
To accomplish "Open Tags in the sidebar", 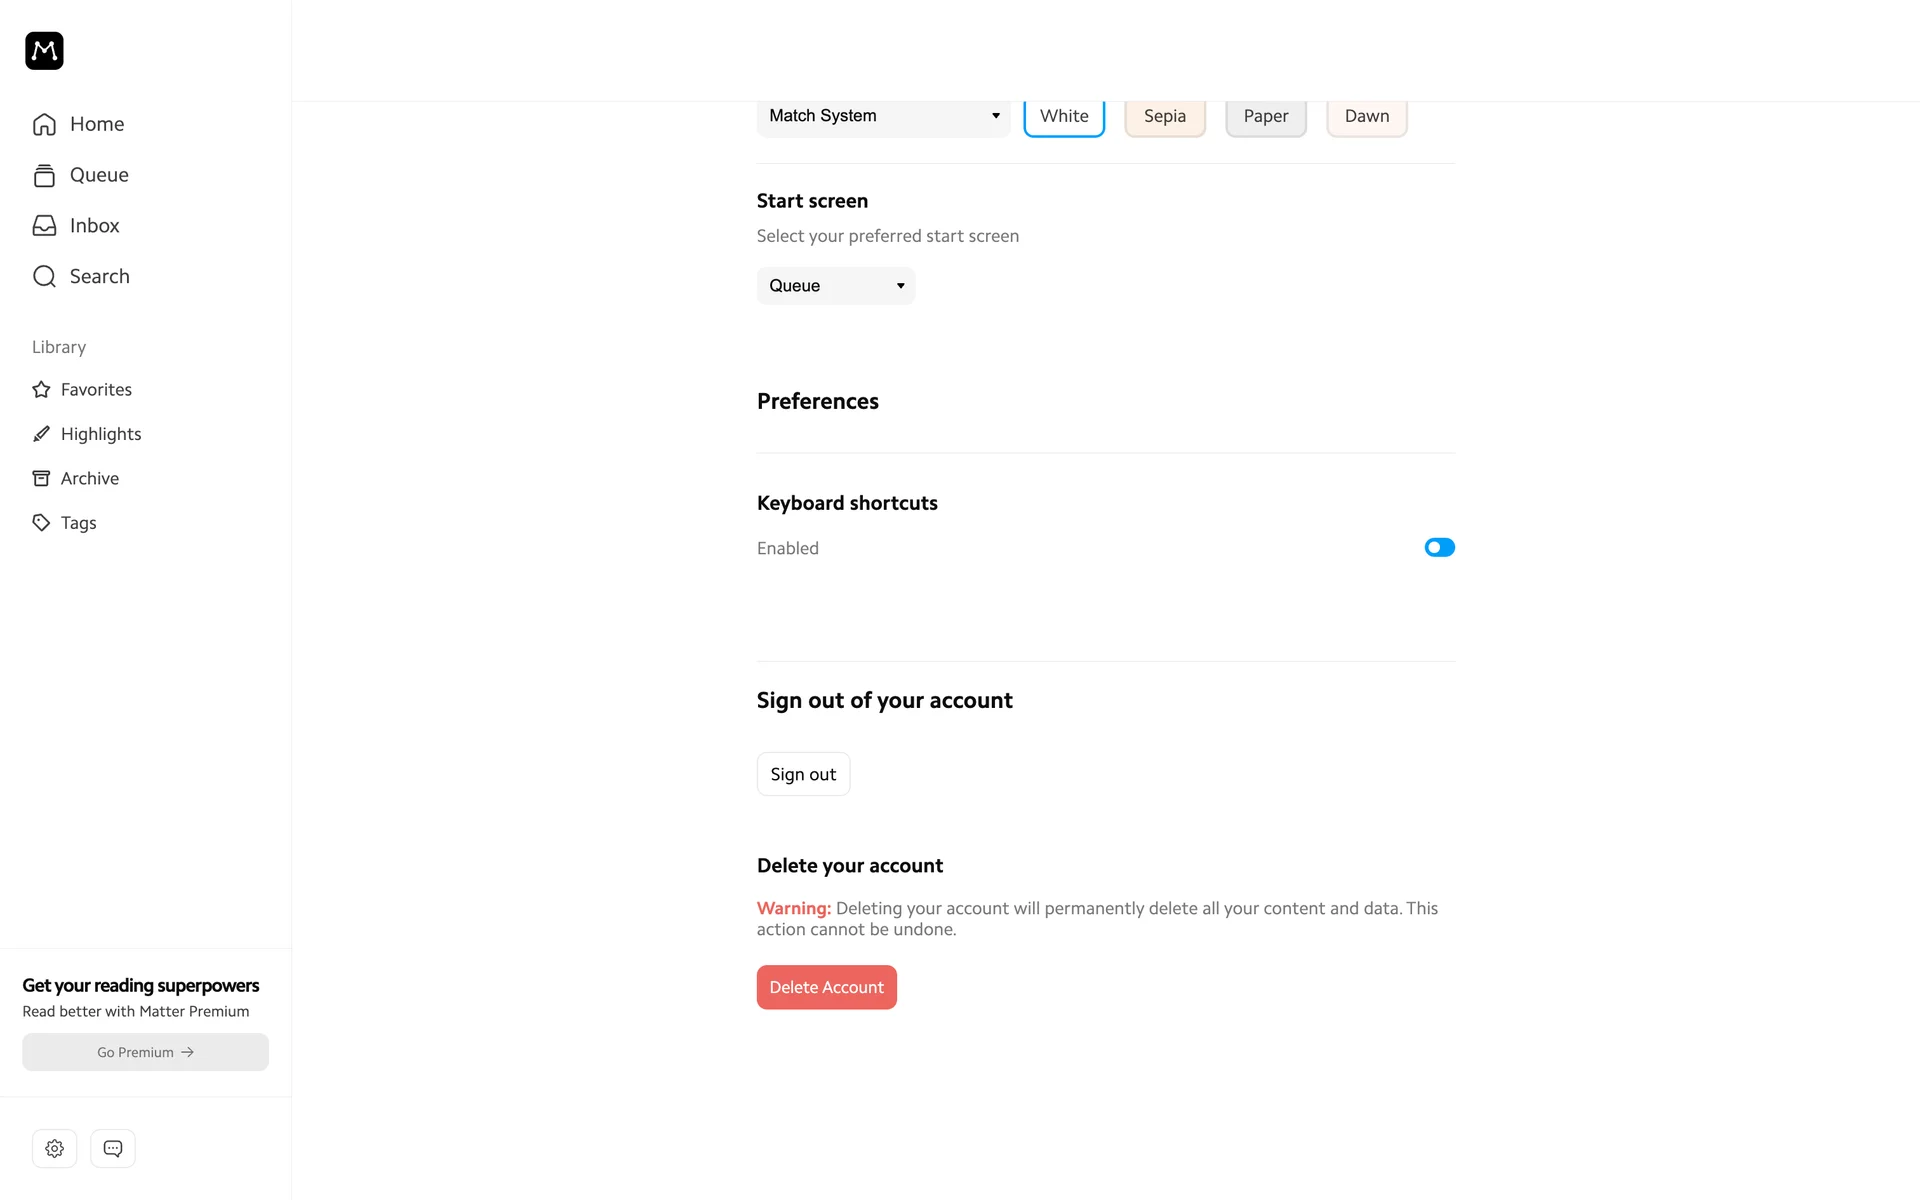I will tap(78, 523).
